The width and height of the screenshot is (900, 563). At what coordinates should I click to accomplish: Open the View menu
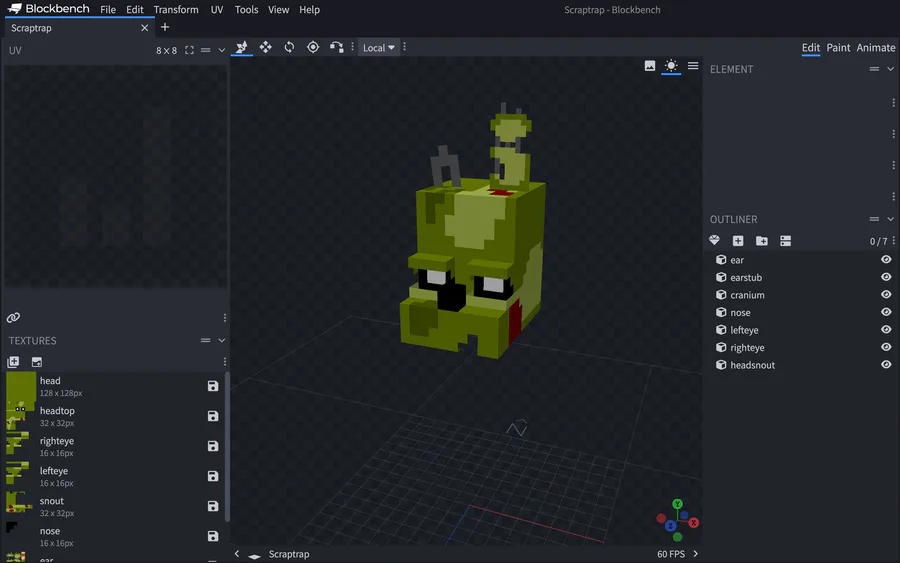(278, 10)
